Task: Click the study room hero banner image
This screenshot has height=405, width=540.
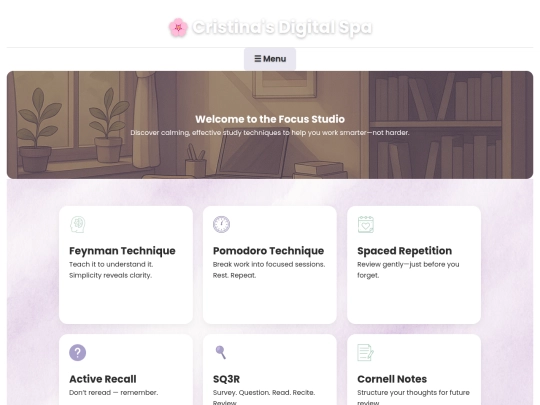Action: [x=270, y=125]
